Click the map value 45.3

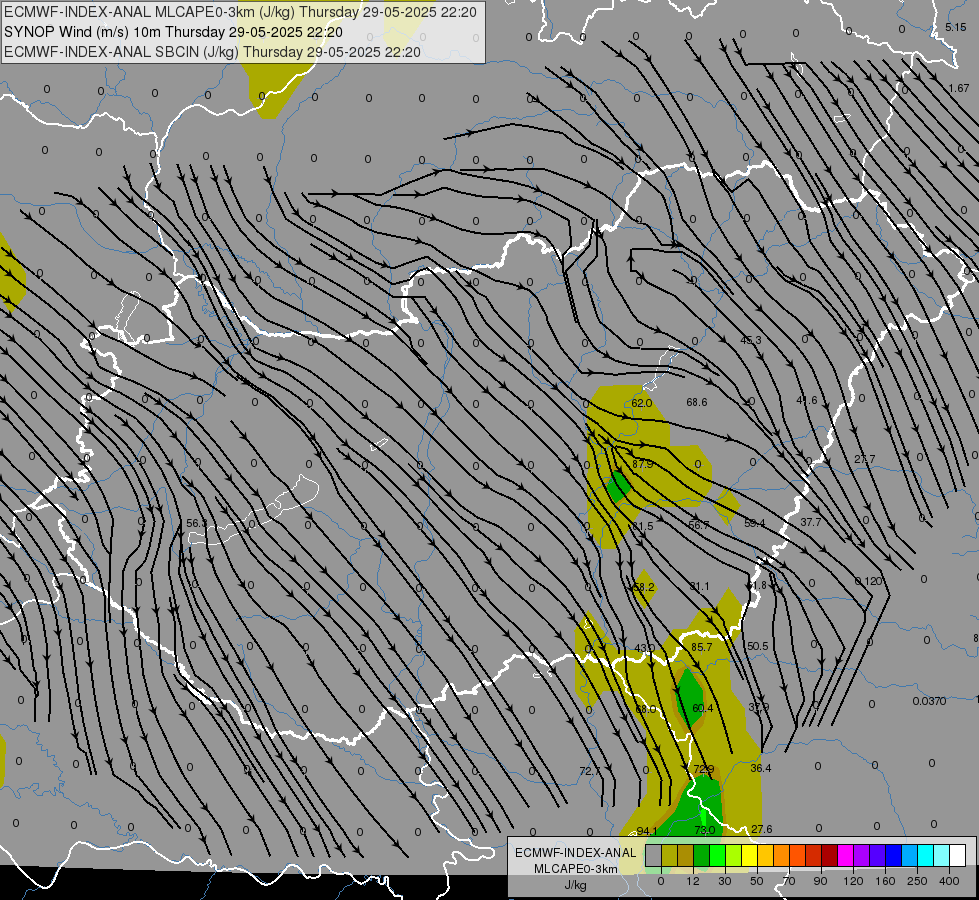point(751,340)
